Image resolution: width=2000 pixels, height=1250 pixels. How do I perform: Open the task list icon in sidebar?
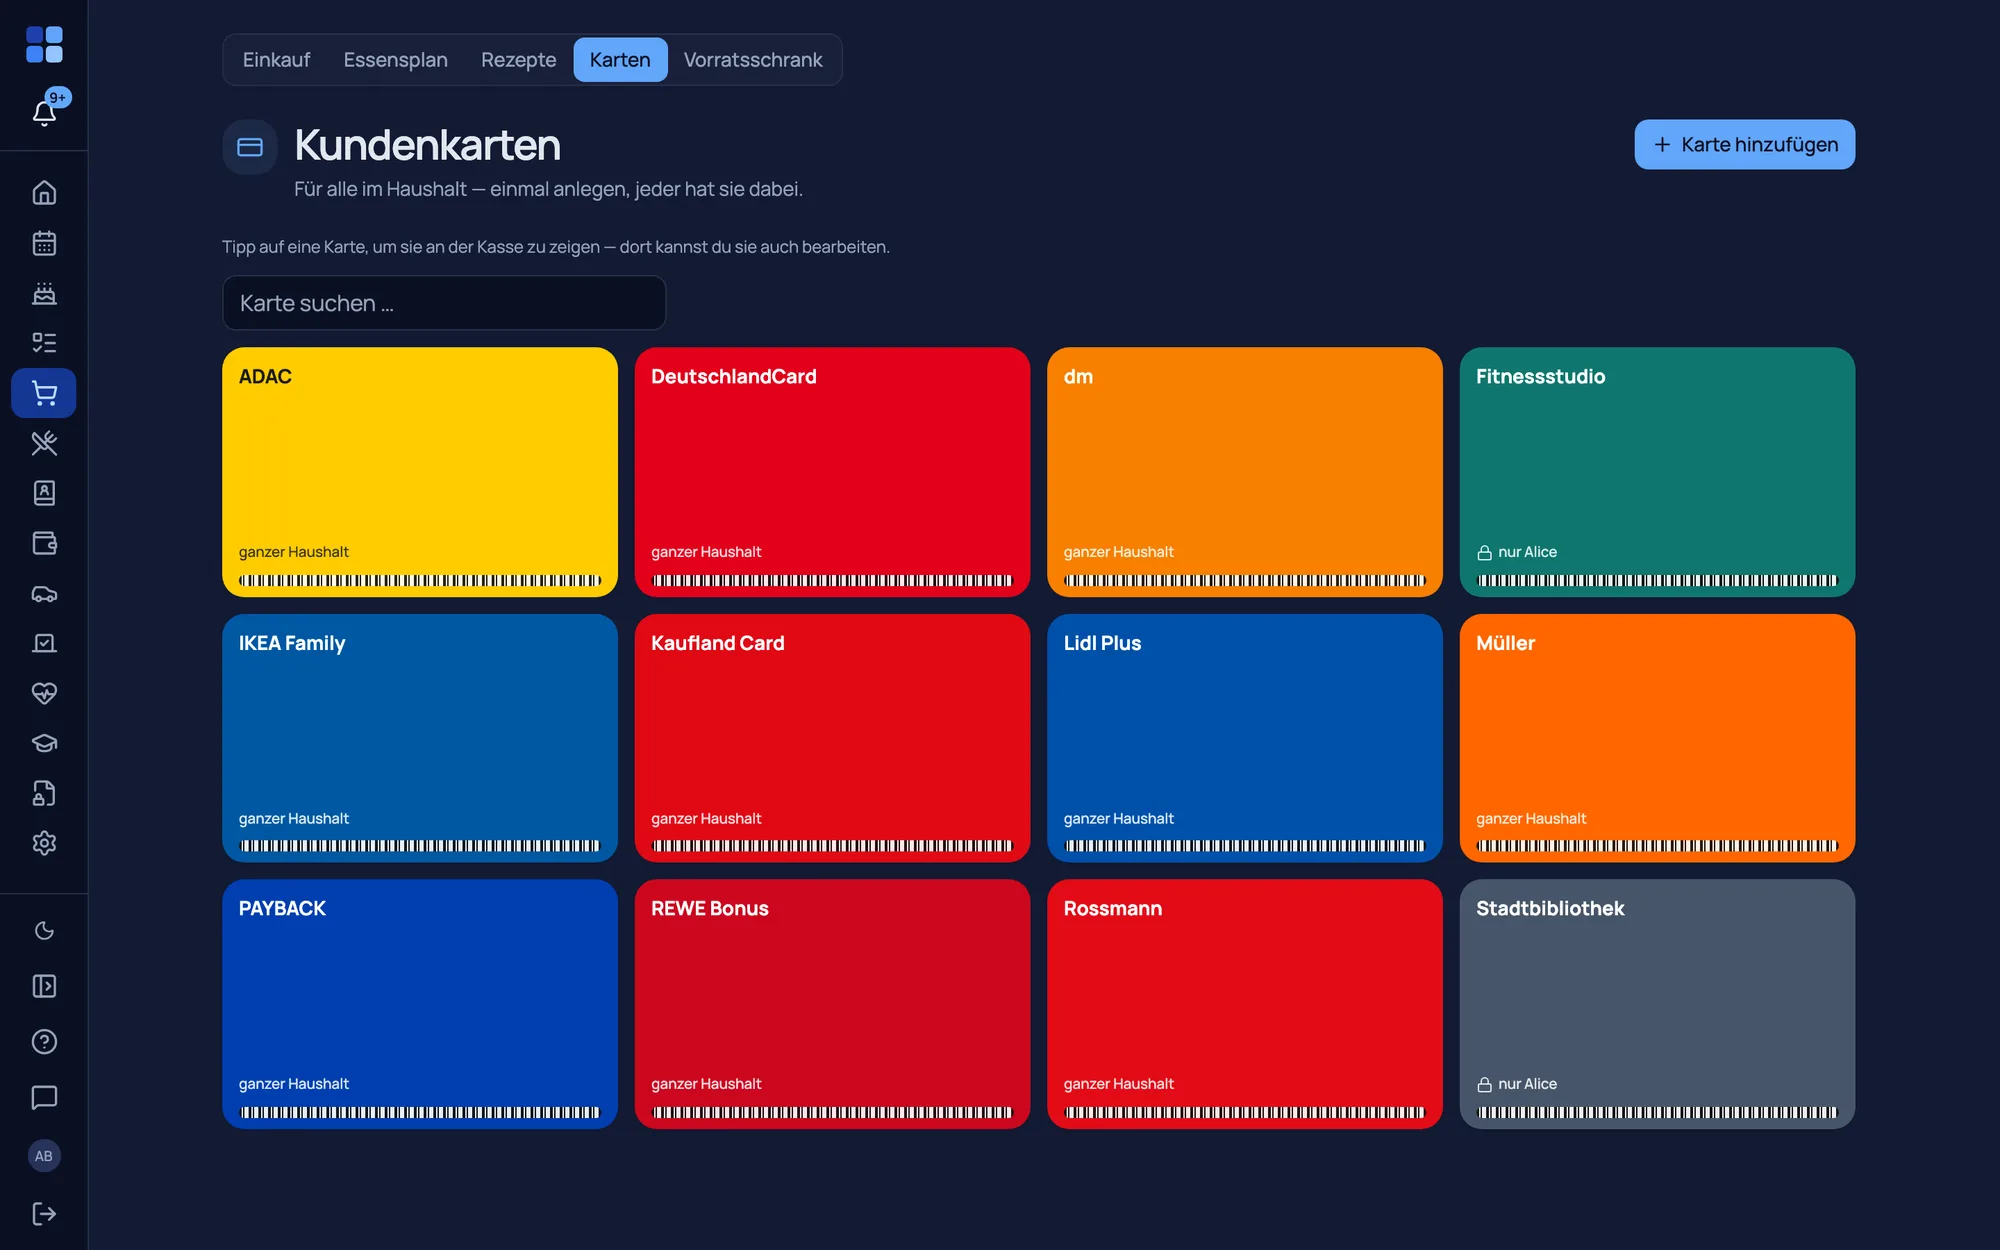[44, 343]
